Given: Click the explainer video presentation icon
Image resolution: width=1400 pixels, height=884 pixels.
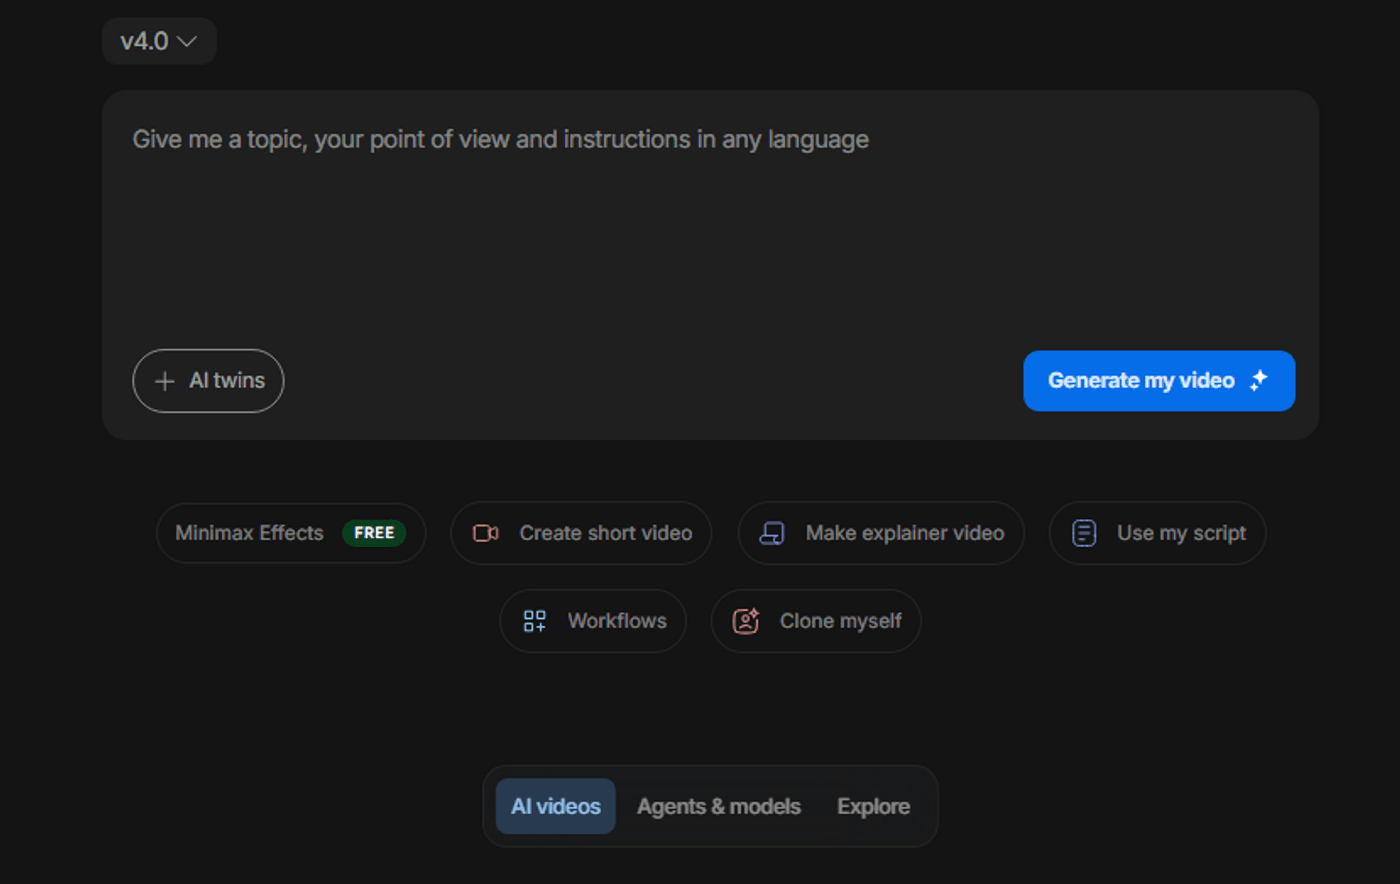Looking at the screenshot, I should 772,533.
